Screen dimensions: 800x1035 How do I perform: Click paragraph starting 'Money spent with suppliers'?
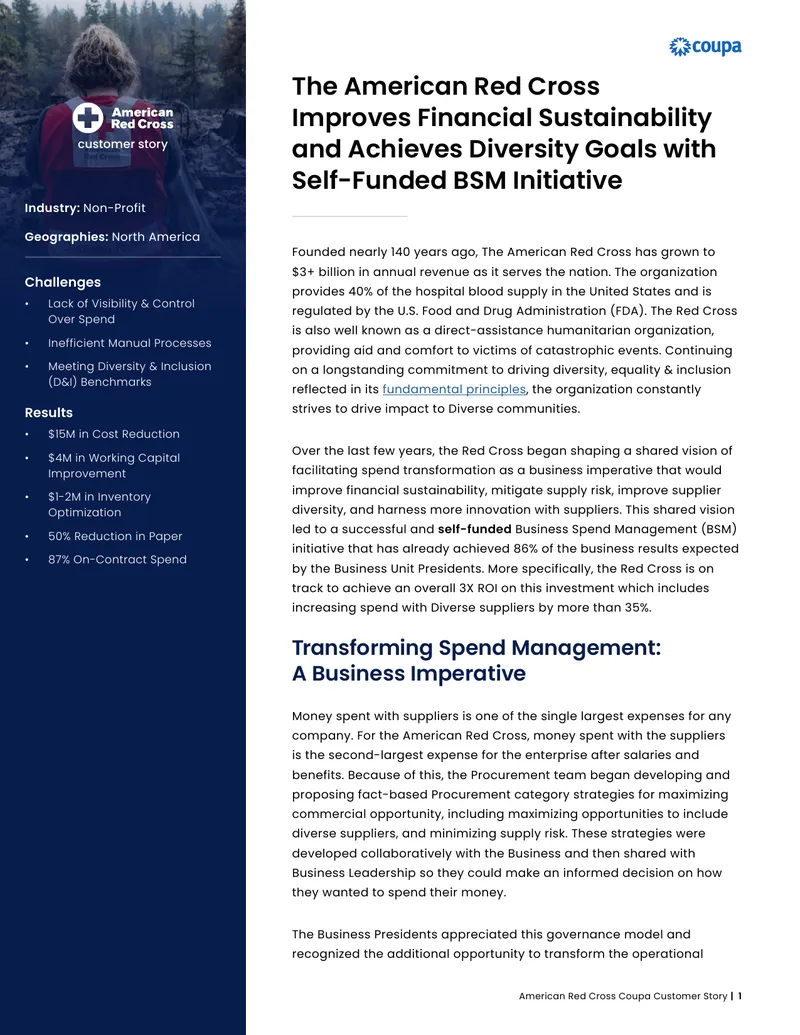tap(512, 804)
